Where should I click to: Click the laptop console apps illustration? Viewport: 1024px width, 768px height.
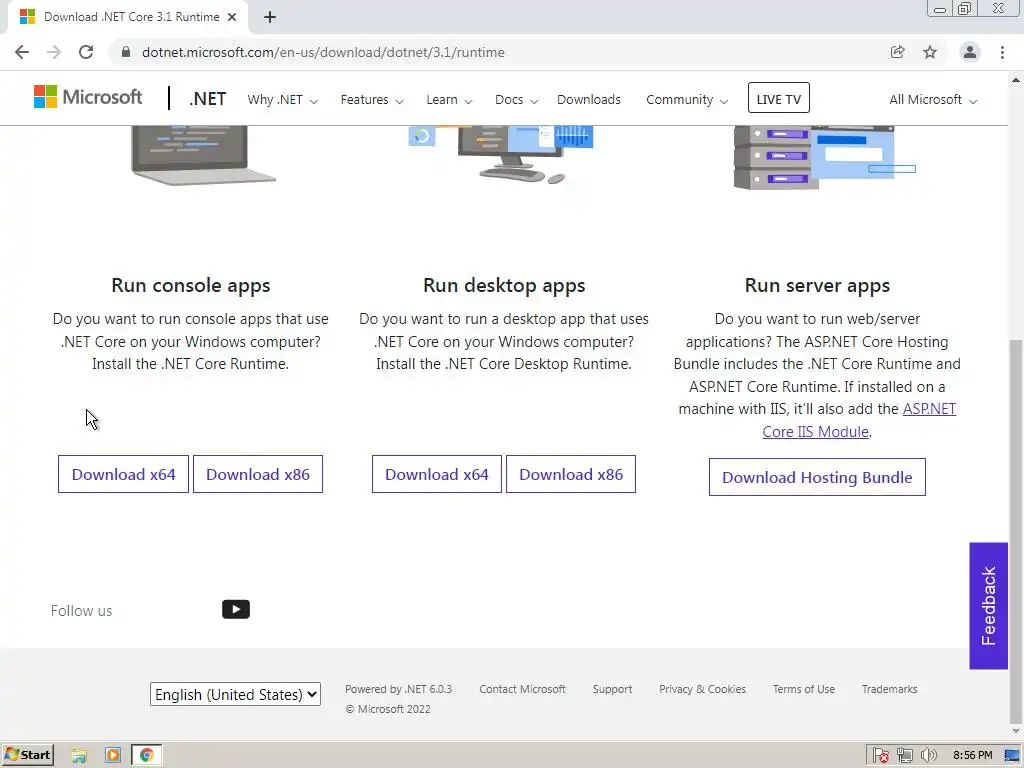[202, 155]
